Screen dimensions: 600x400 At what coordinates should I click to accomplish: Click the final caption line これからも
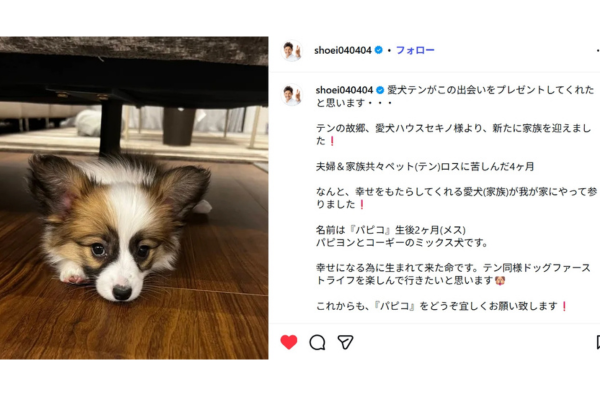click(442, 306)
